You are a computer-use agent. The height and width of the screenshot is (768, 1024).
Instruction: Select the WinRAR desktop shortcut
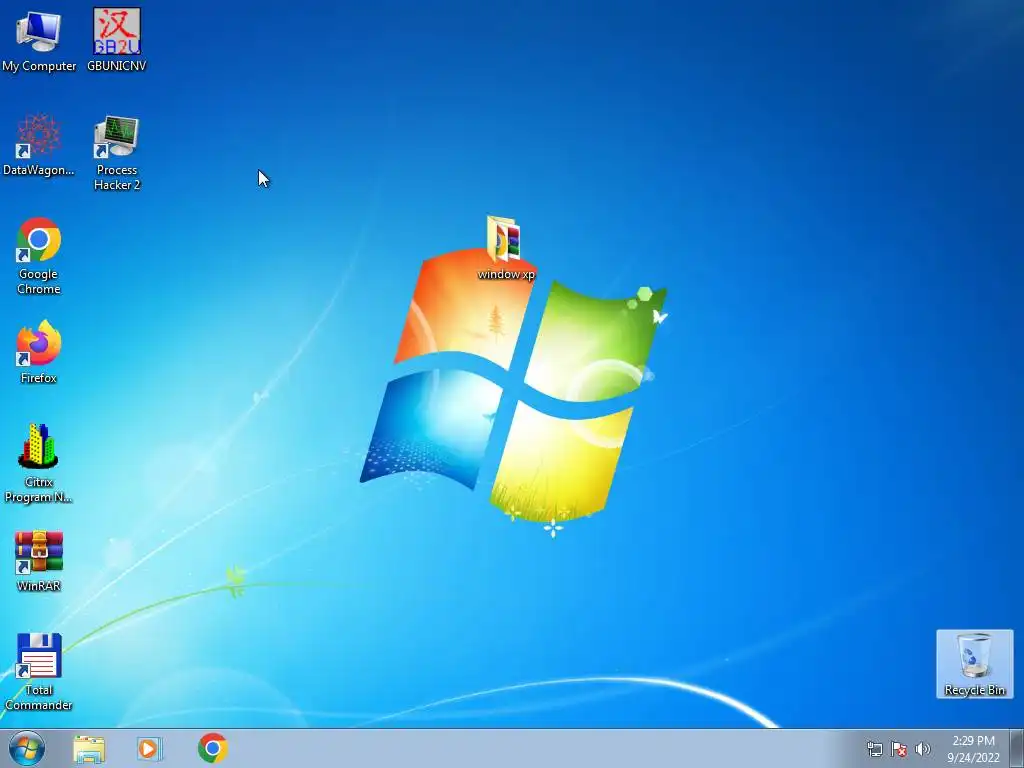click(39, 560)
